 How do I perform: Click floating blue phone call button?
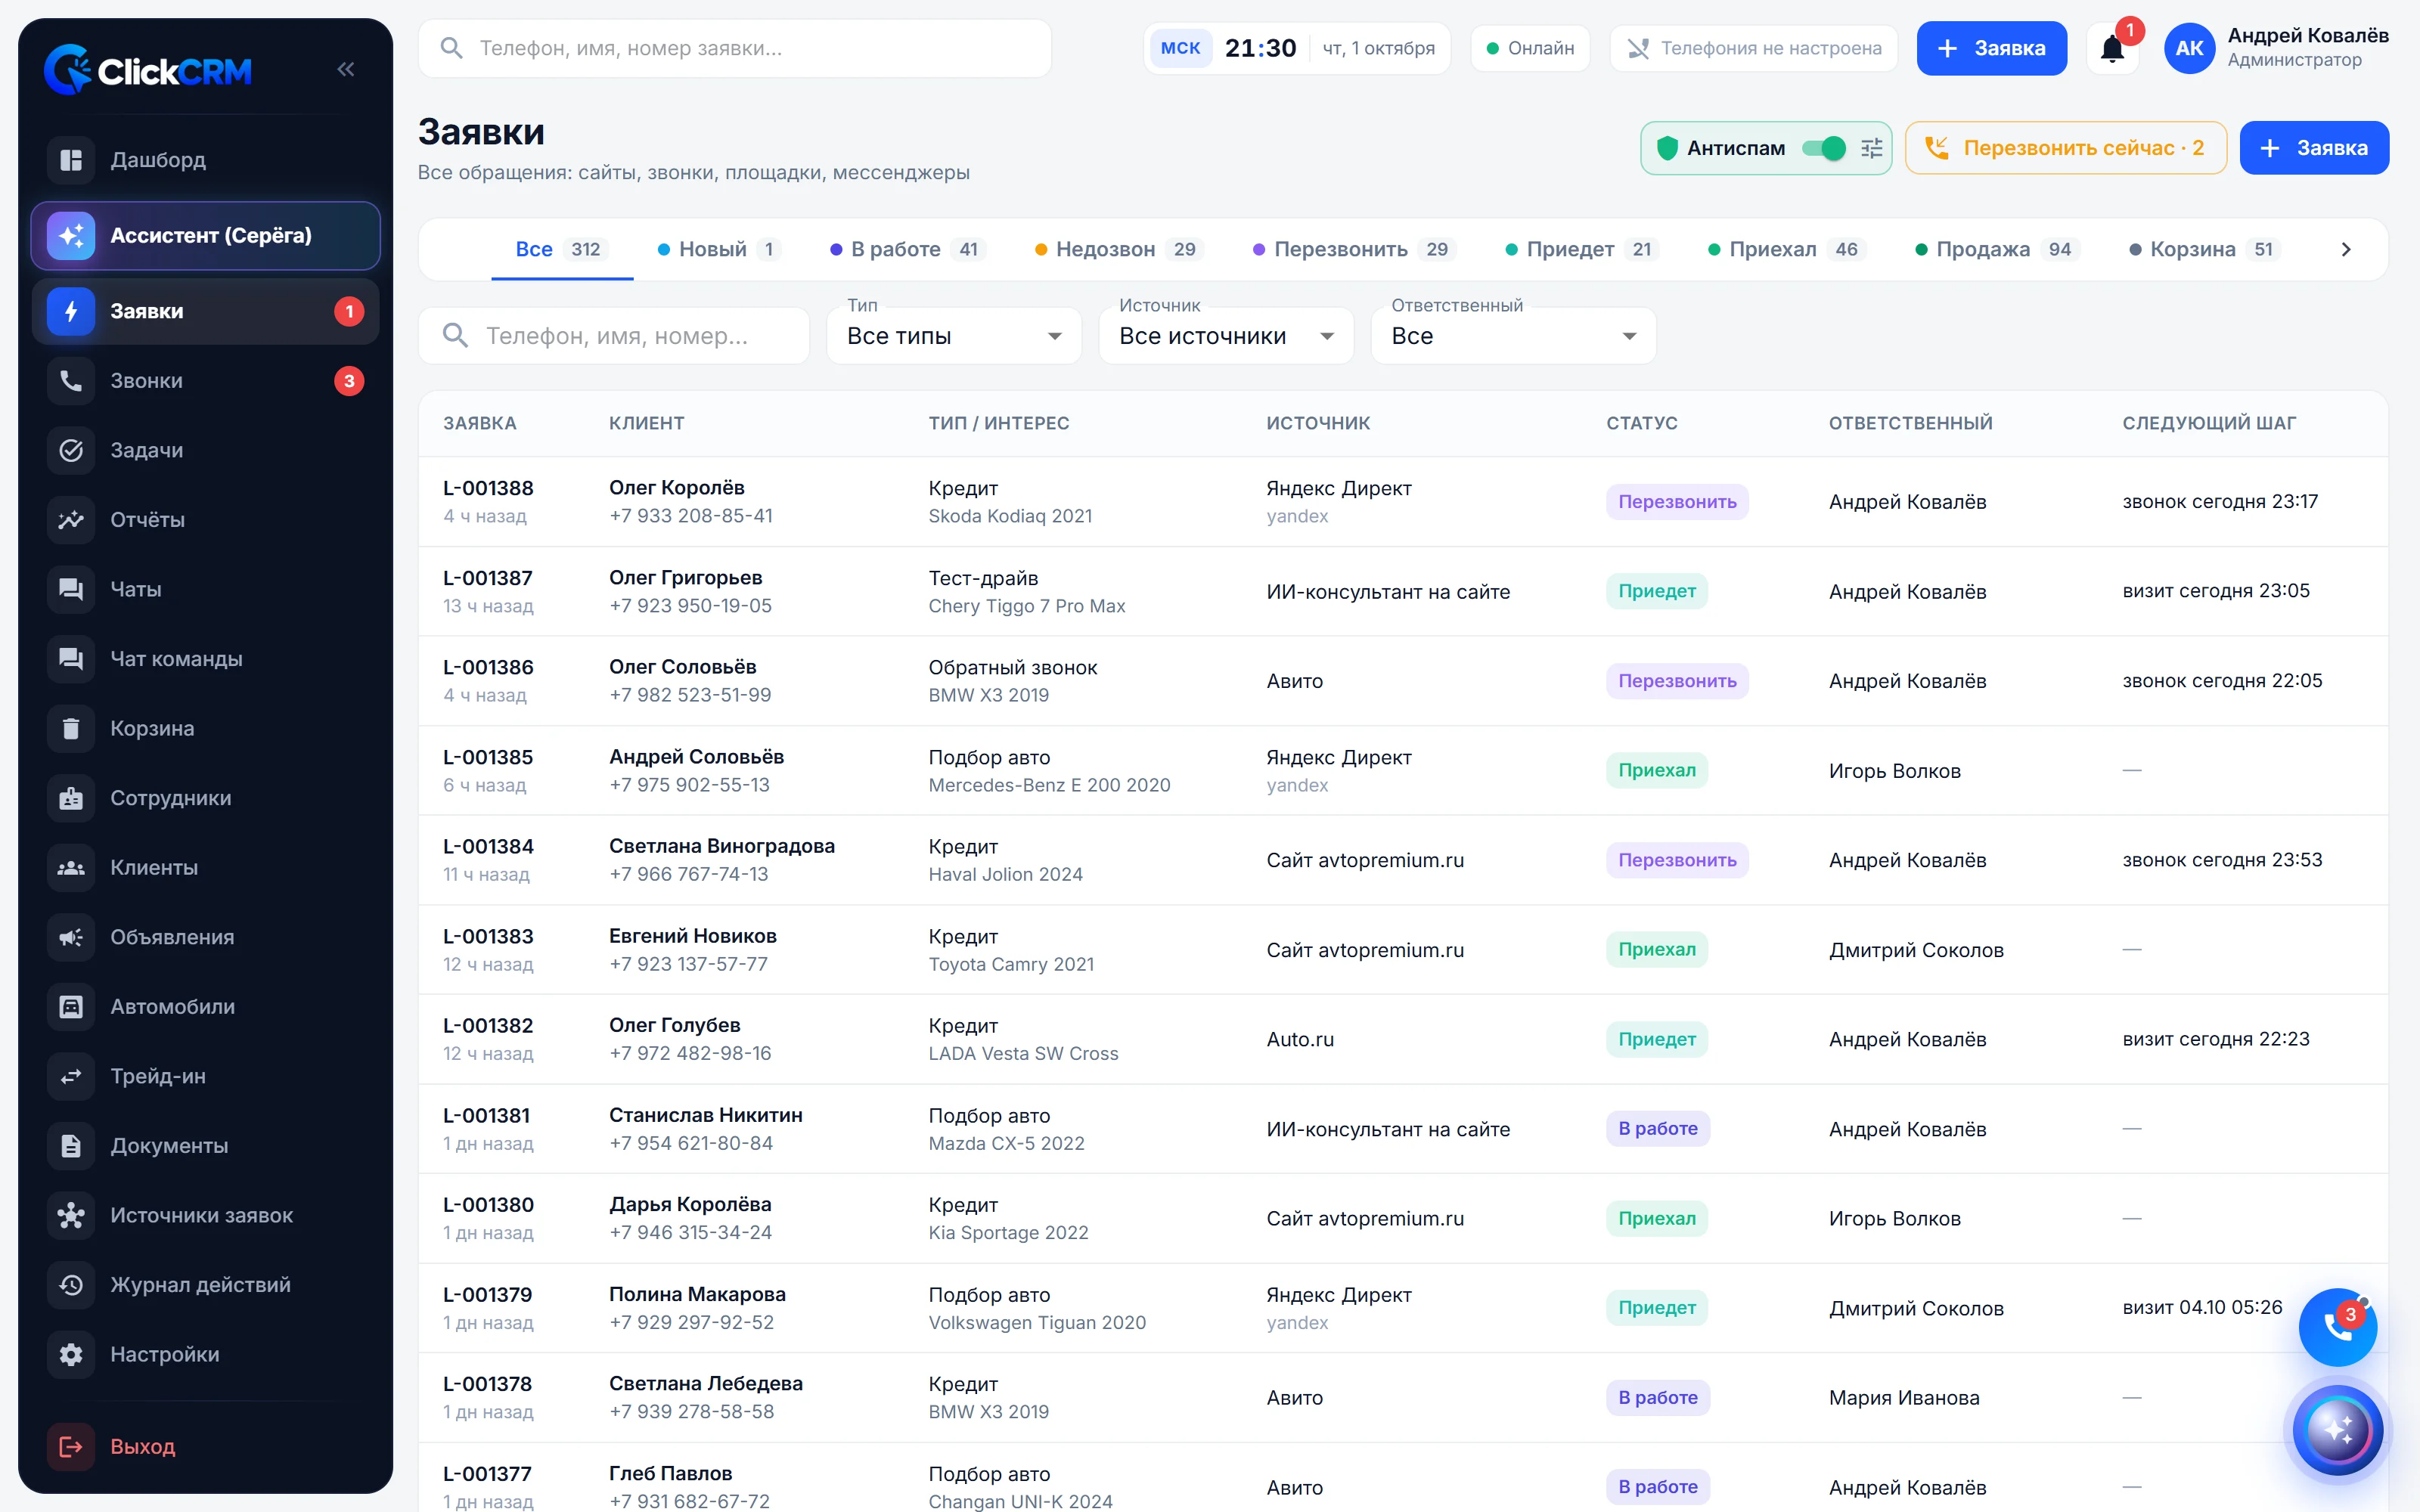2337,1327
